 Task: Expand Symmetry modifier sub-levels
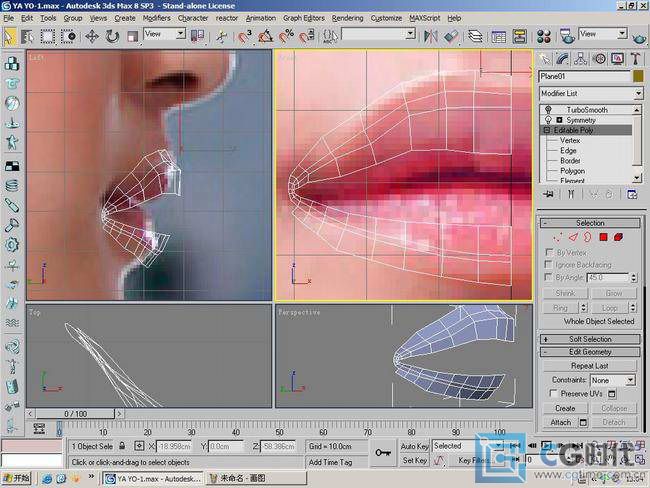[x=559, y=120]
